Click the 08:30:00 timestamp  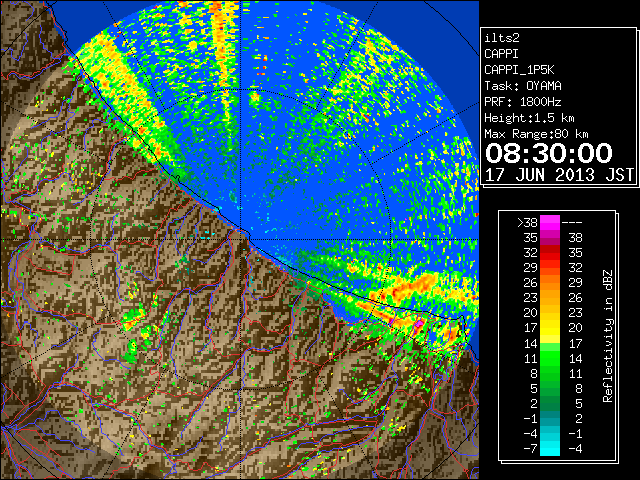tap(549, 153)
